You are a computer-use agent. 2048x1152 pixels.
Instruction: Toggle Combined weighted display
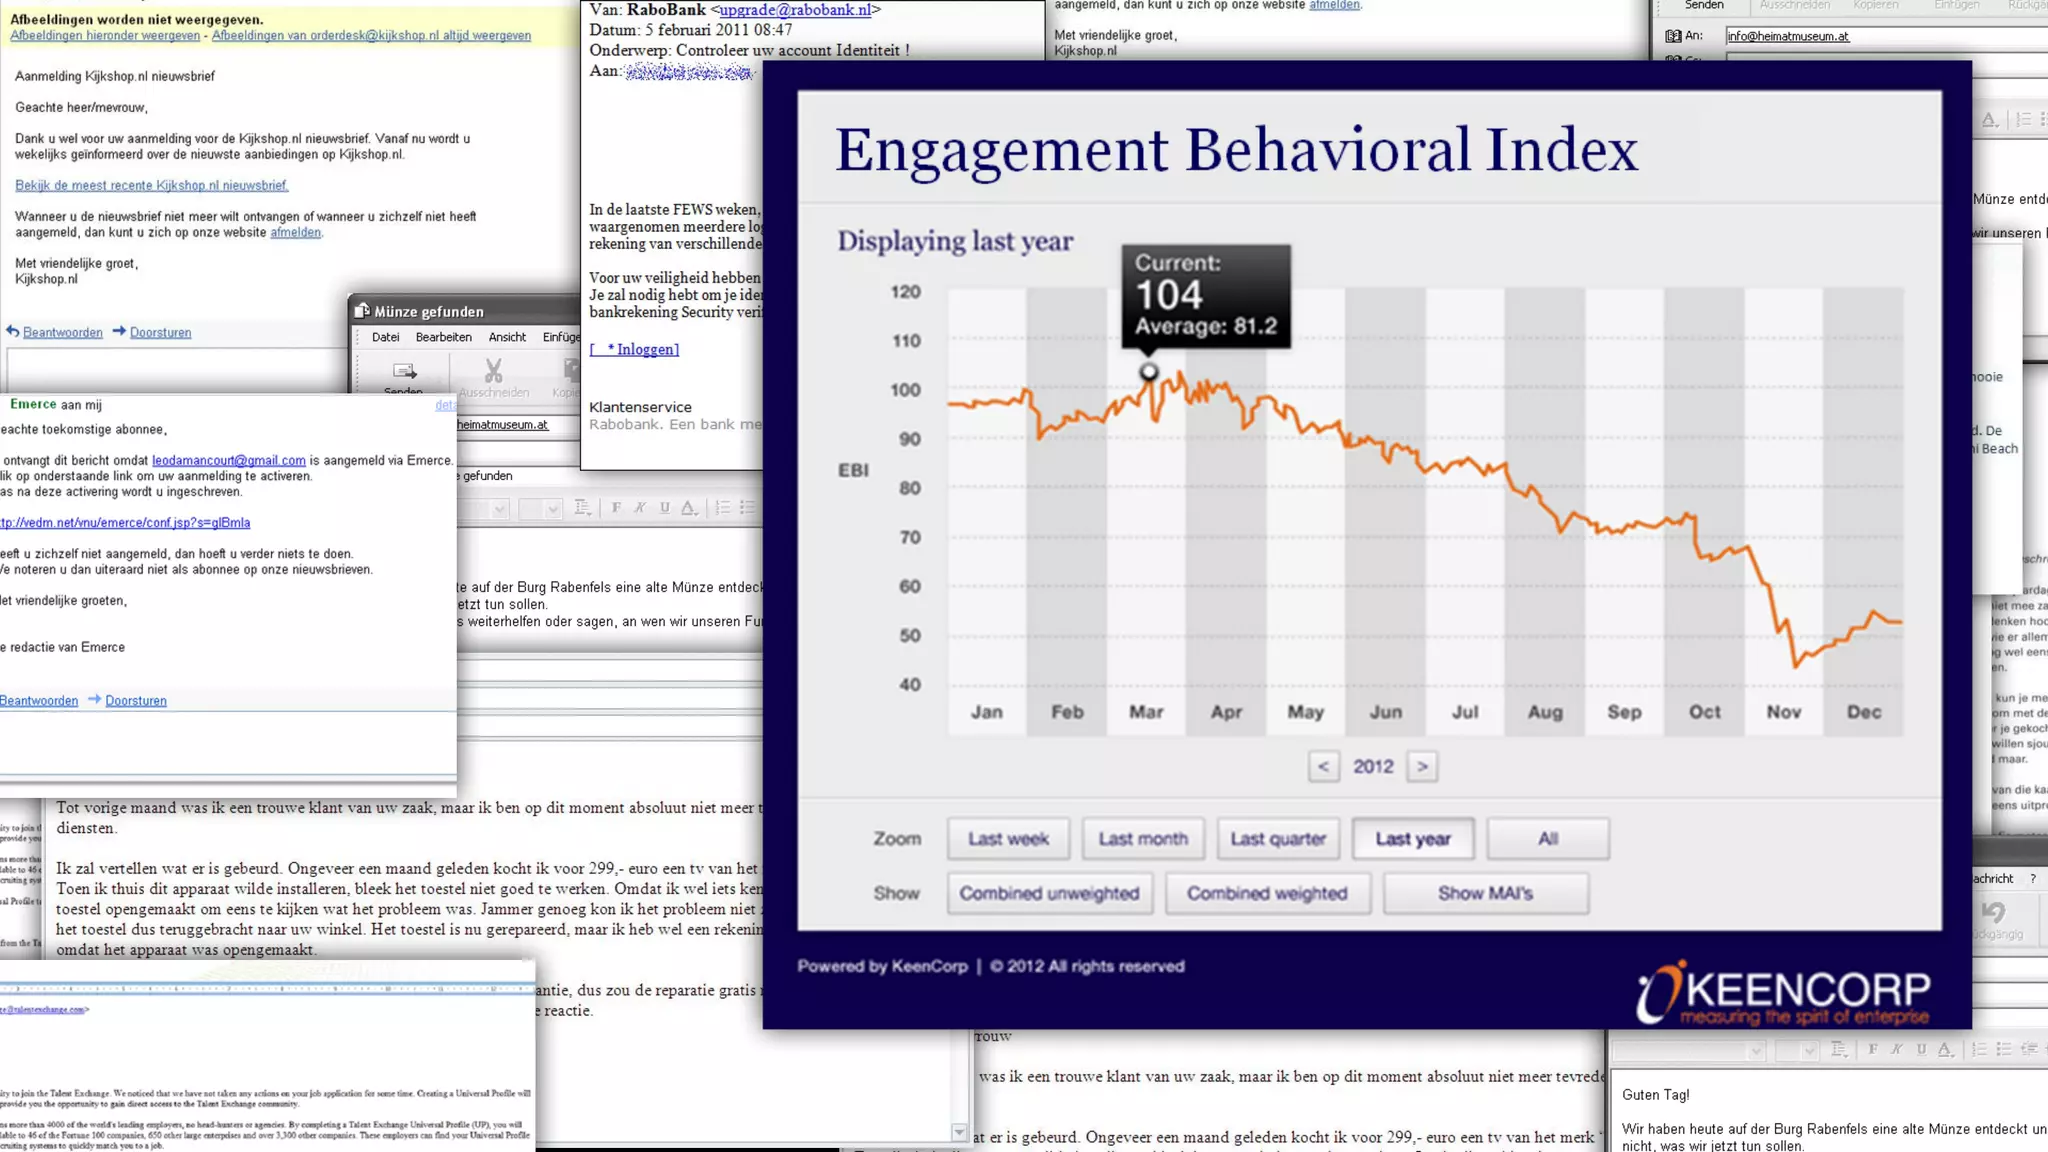1266,893
